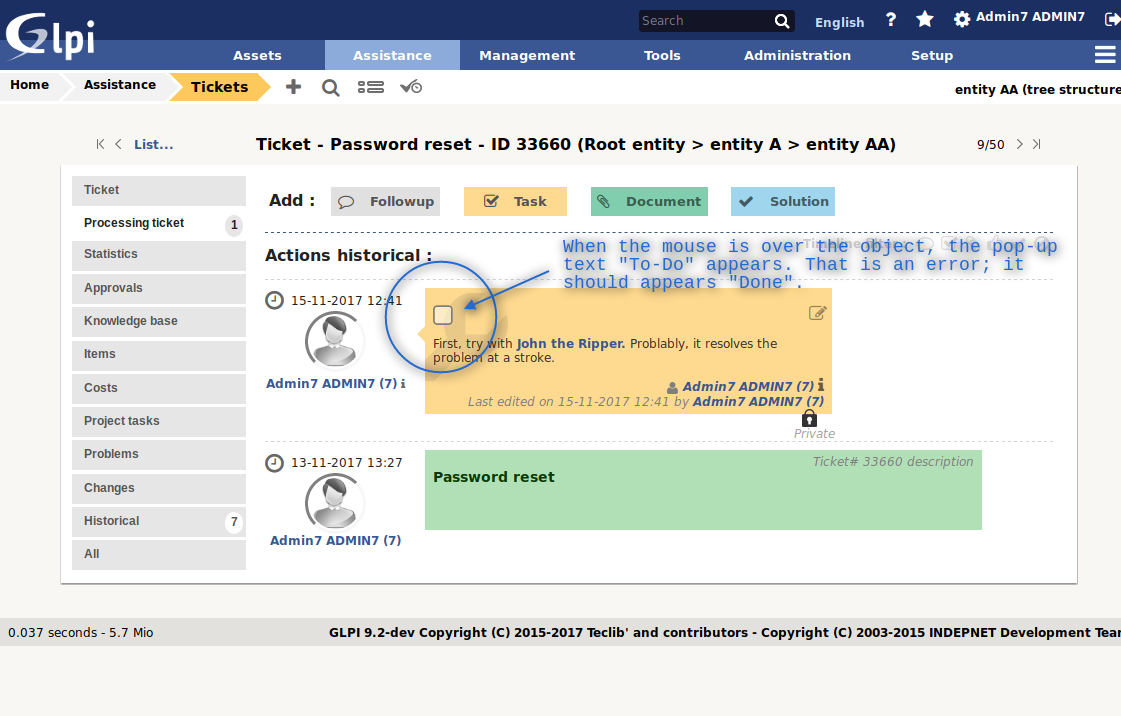This screenshot has width=1121, height=716.
Task: Open preferences gear icon next to Admin7
Action: (x=962, y=19)
